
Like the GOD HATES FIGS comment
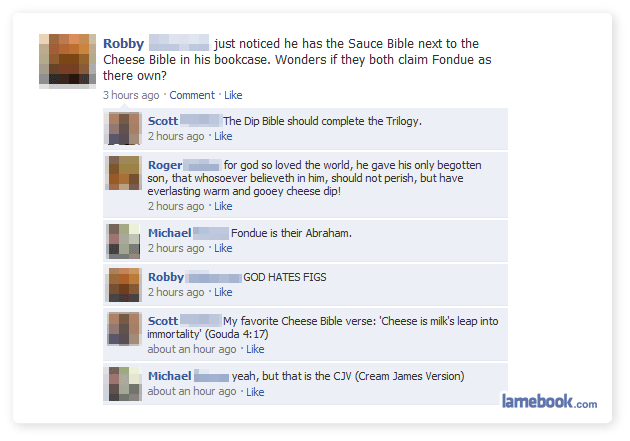coord(223,292)
